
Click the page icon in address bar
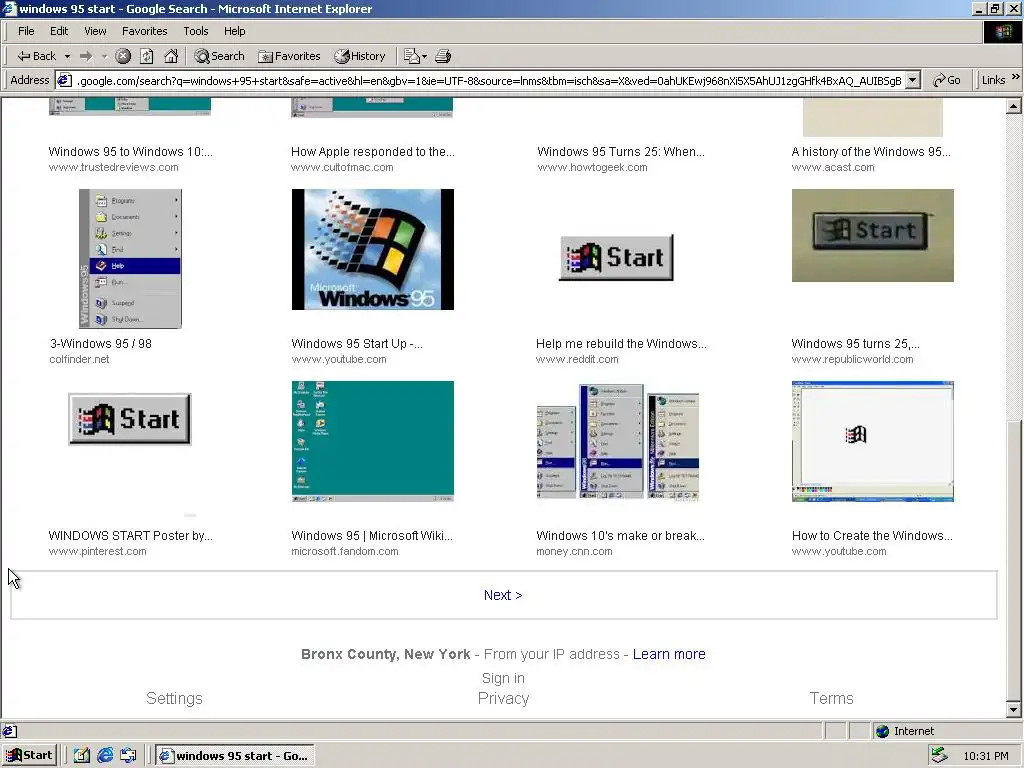(x=64, y=80)
